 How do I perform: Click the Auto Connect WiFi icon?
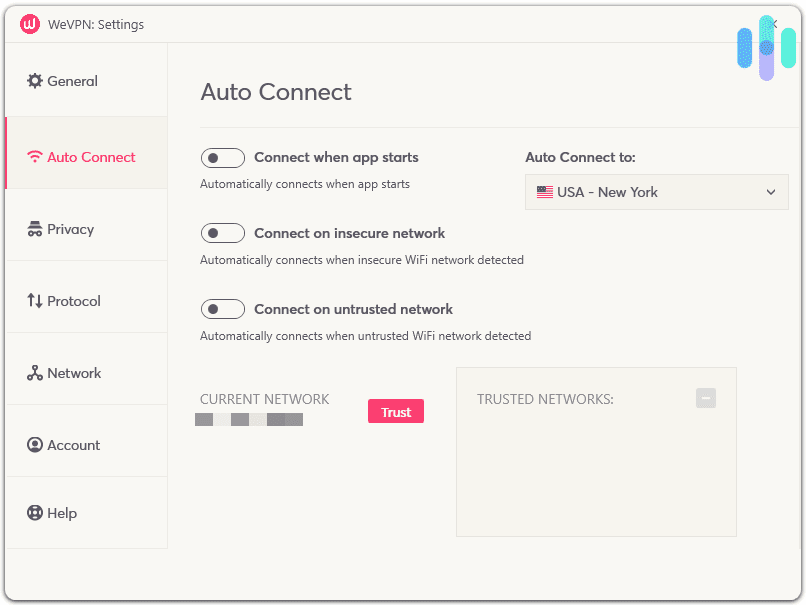pos(33,157)
